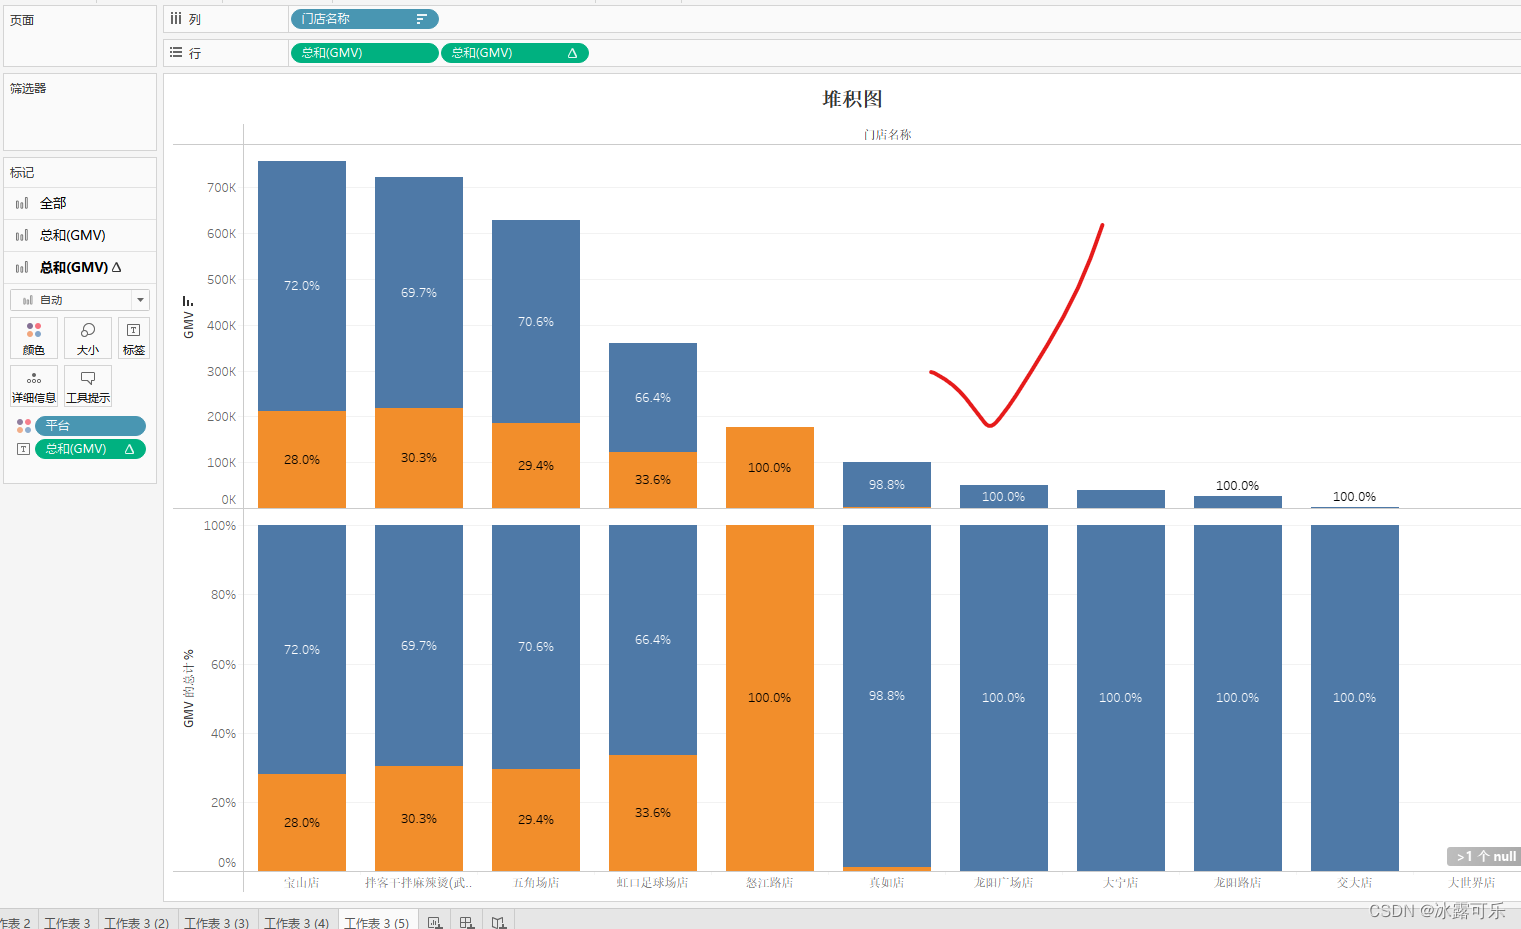Select orange 28.0% segment in 宝山店 top bar

pos(302,460)
